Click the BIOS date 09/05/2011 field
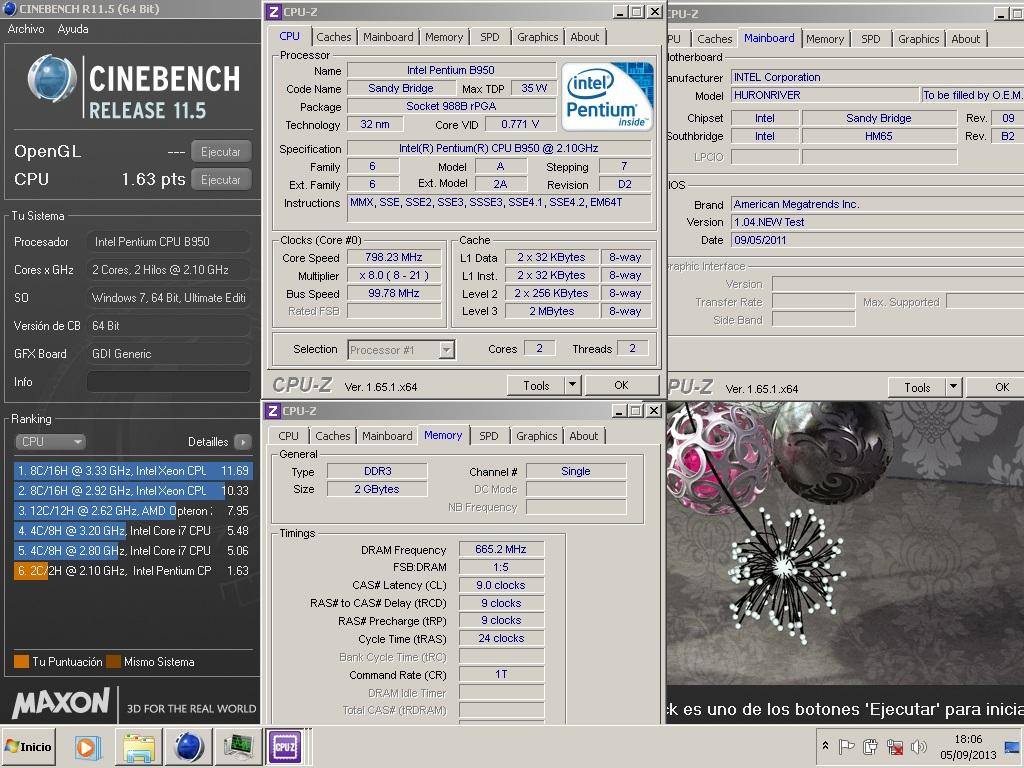The height and width of the screenshot is (768, 1024). coord(877,240)
